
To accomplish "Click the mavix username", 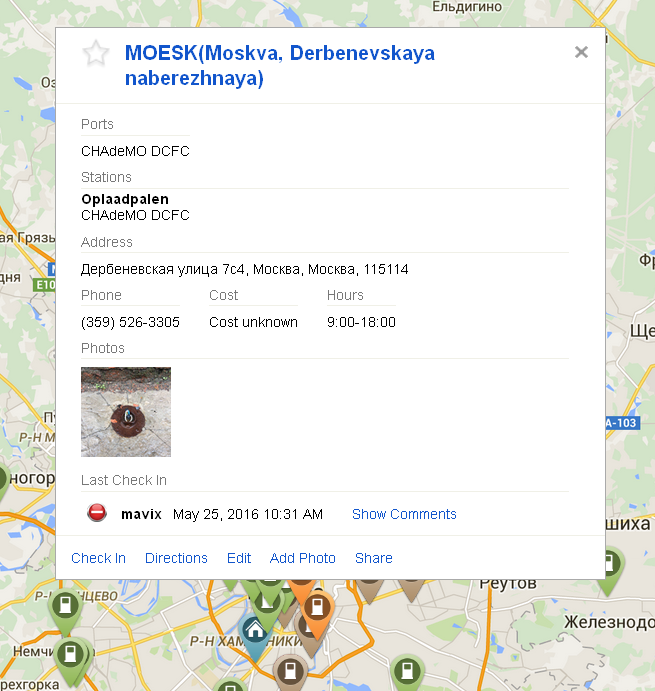I will [141, 514].
